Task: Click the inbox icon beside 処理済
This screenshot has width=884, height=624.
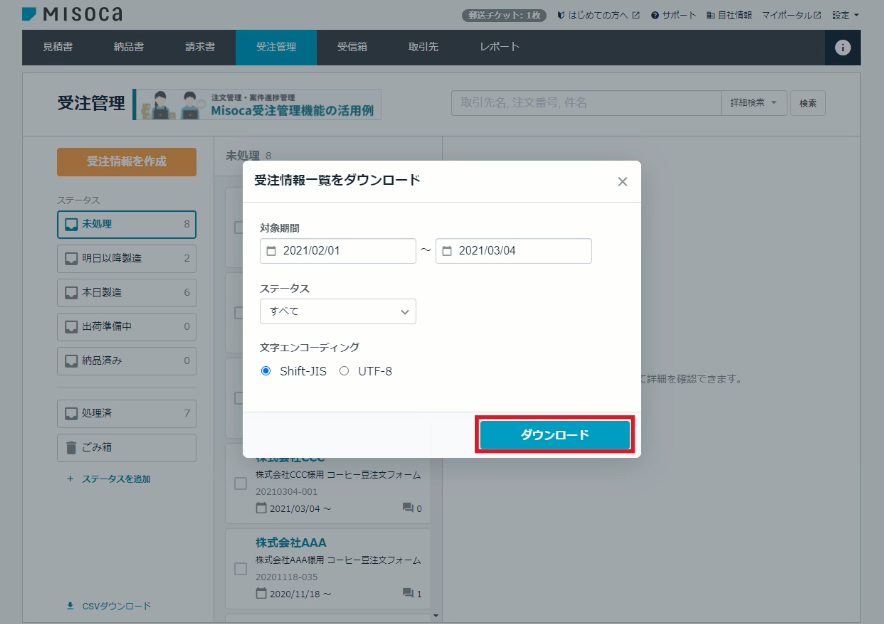Action: 71,413
